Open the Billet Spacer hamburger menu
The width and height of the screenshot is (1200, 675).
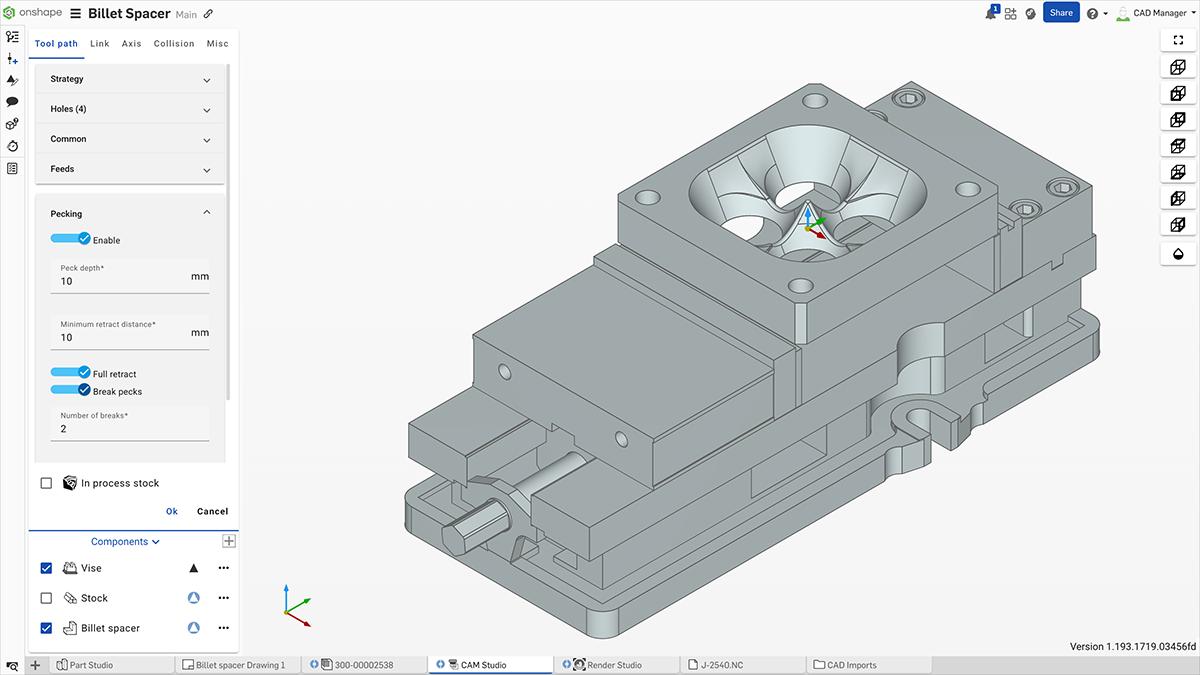tap(76, 14)
